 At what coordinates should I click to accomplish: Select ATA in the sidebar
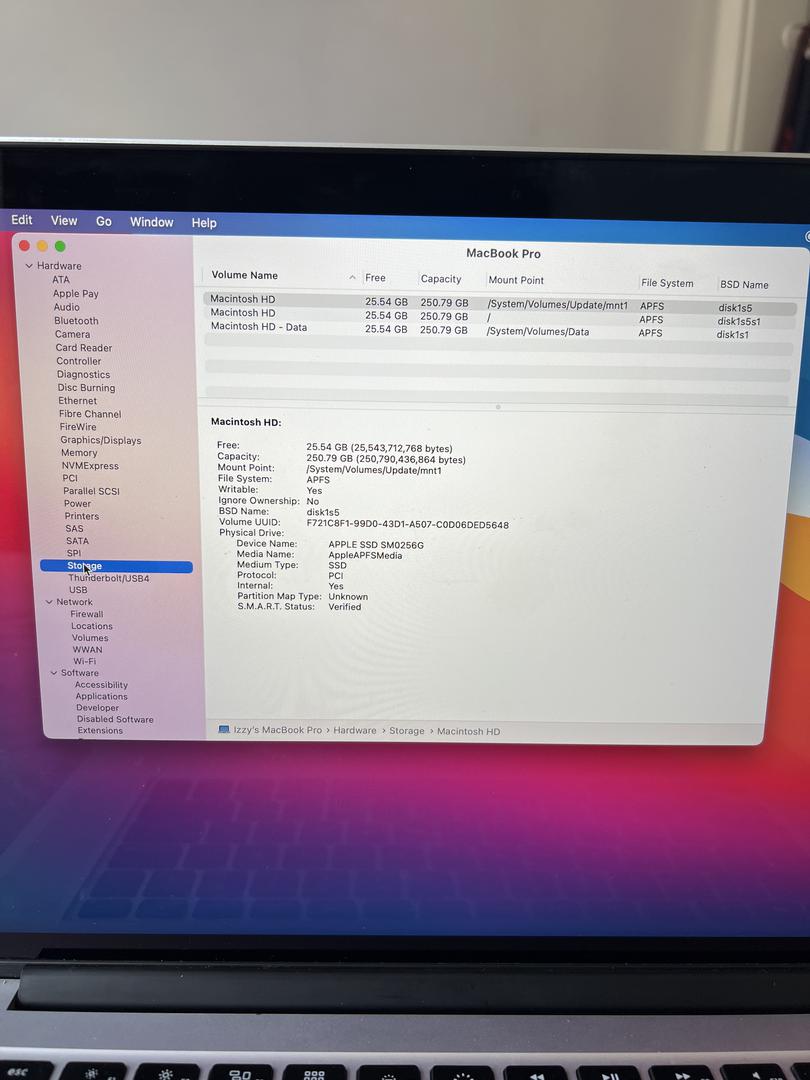point(61,280)
